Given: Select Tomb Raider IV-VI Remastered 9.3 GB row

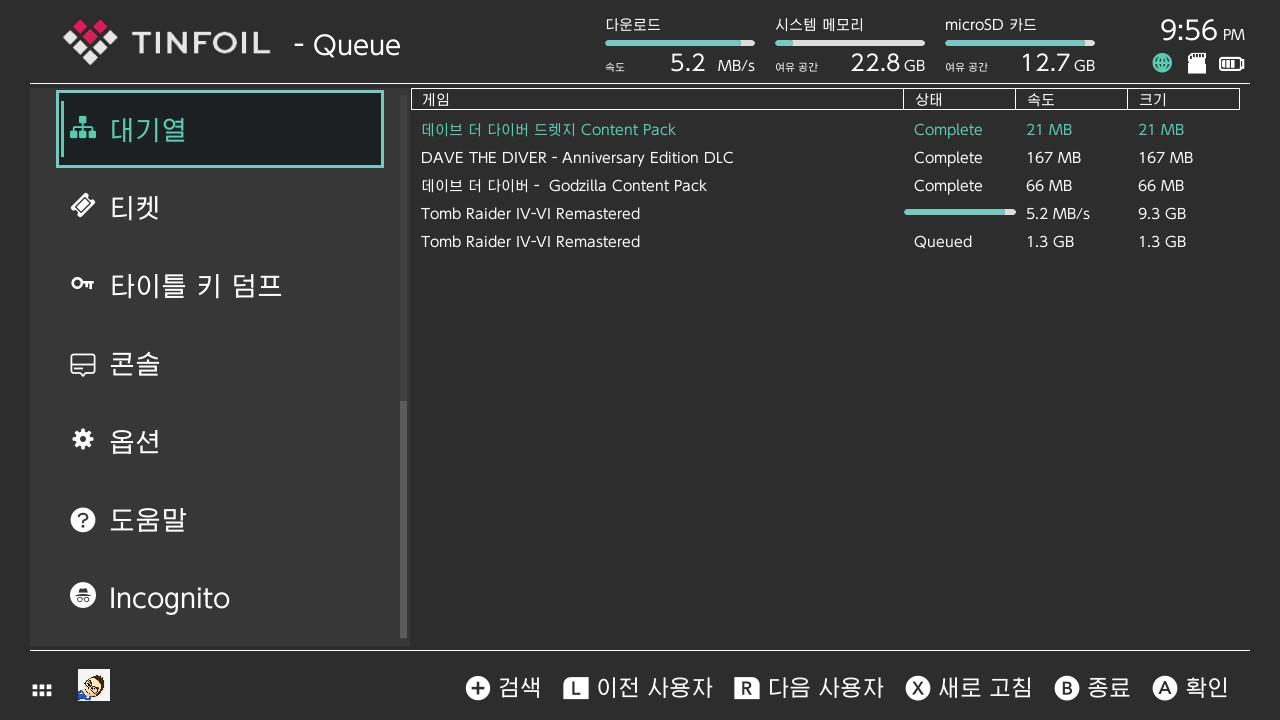Looking at the screenshot, I should click(x=825, y=214).
